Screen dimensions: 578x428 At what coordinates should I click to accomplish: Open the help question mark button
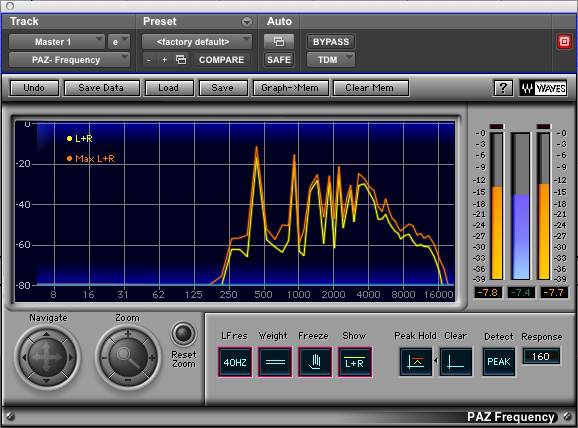click(503, 88)
